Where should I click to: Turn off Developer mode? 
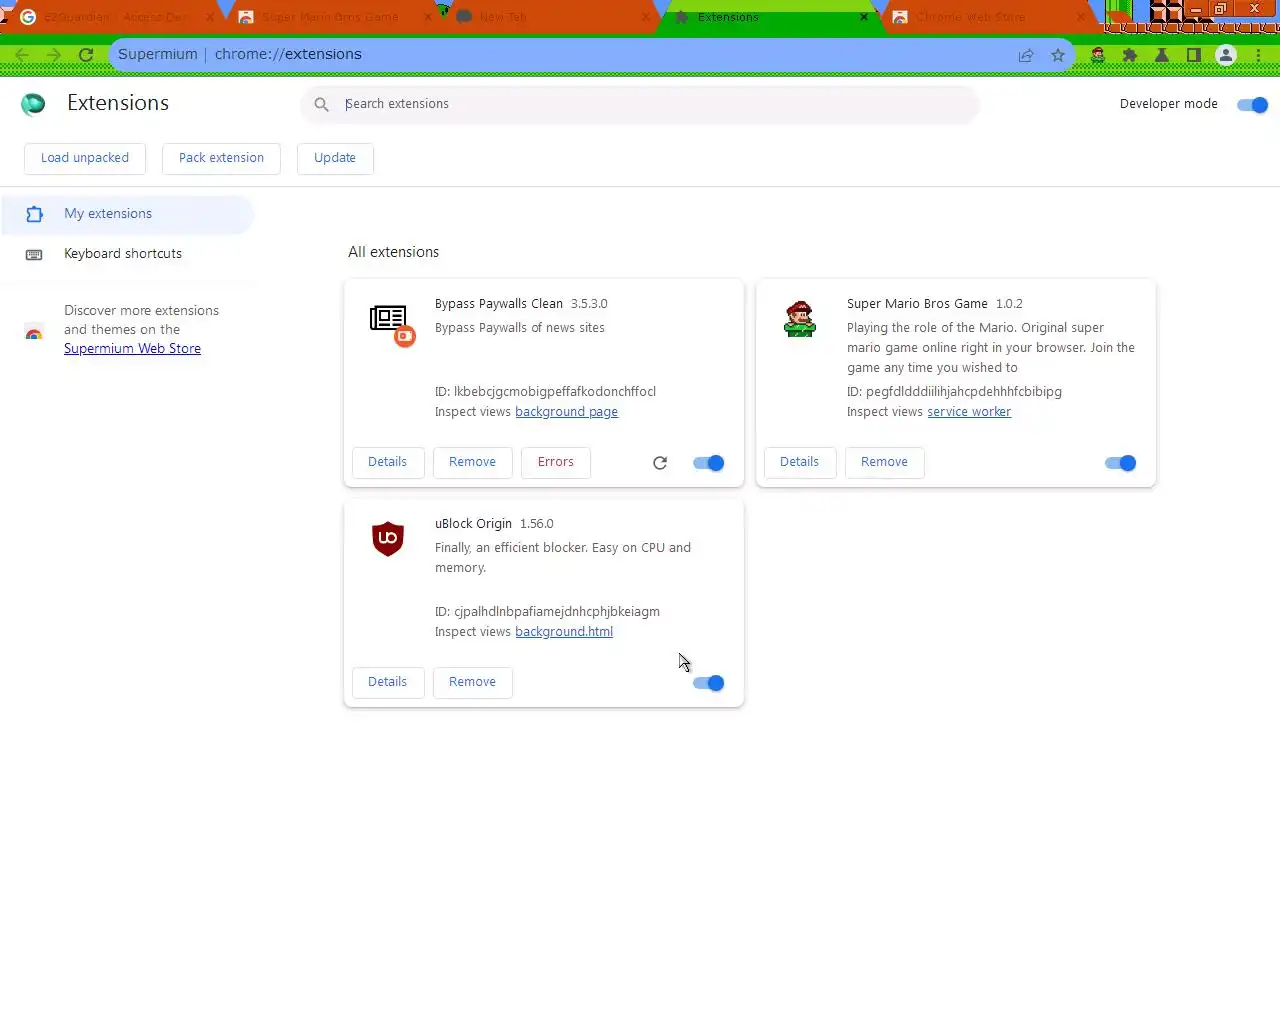pos(1252,104)
